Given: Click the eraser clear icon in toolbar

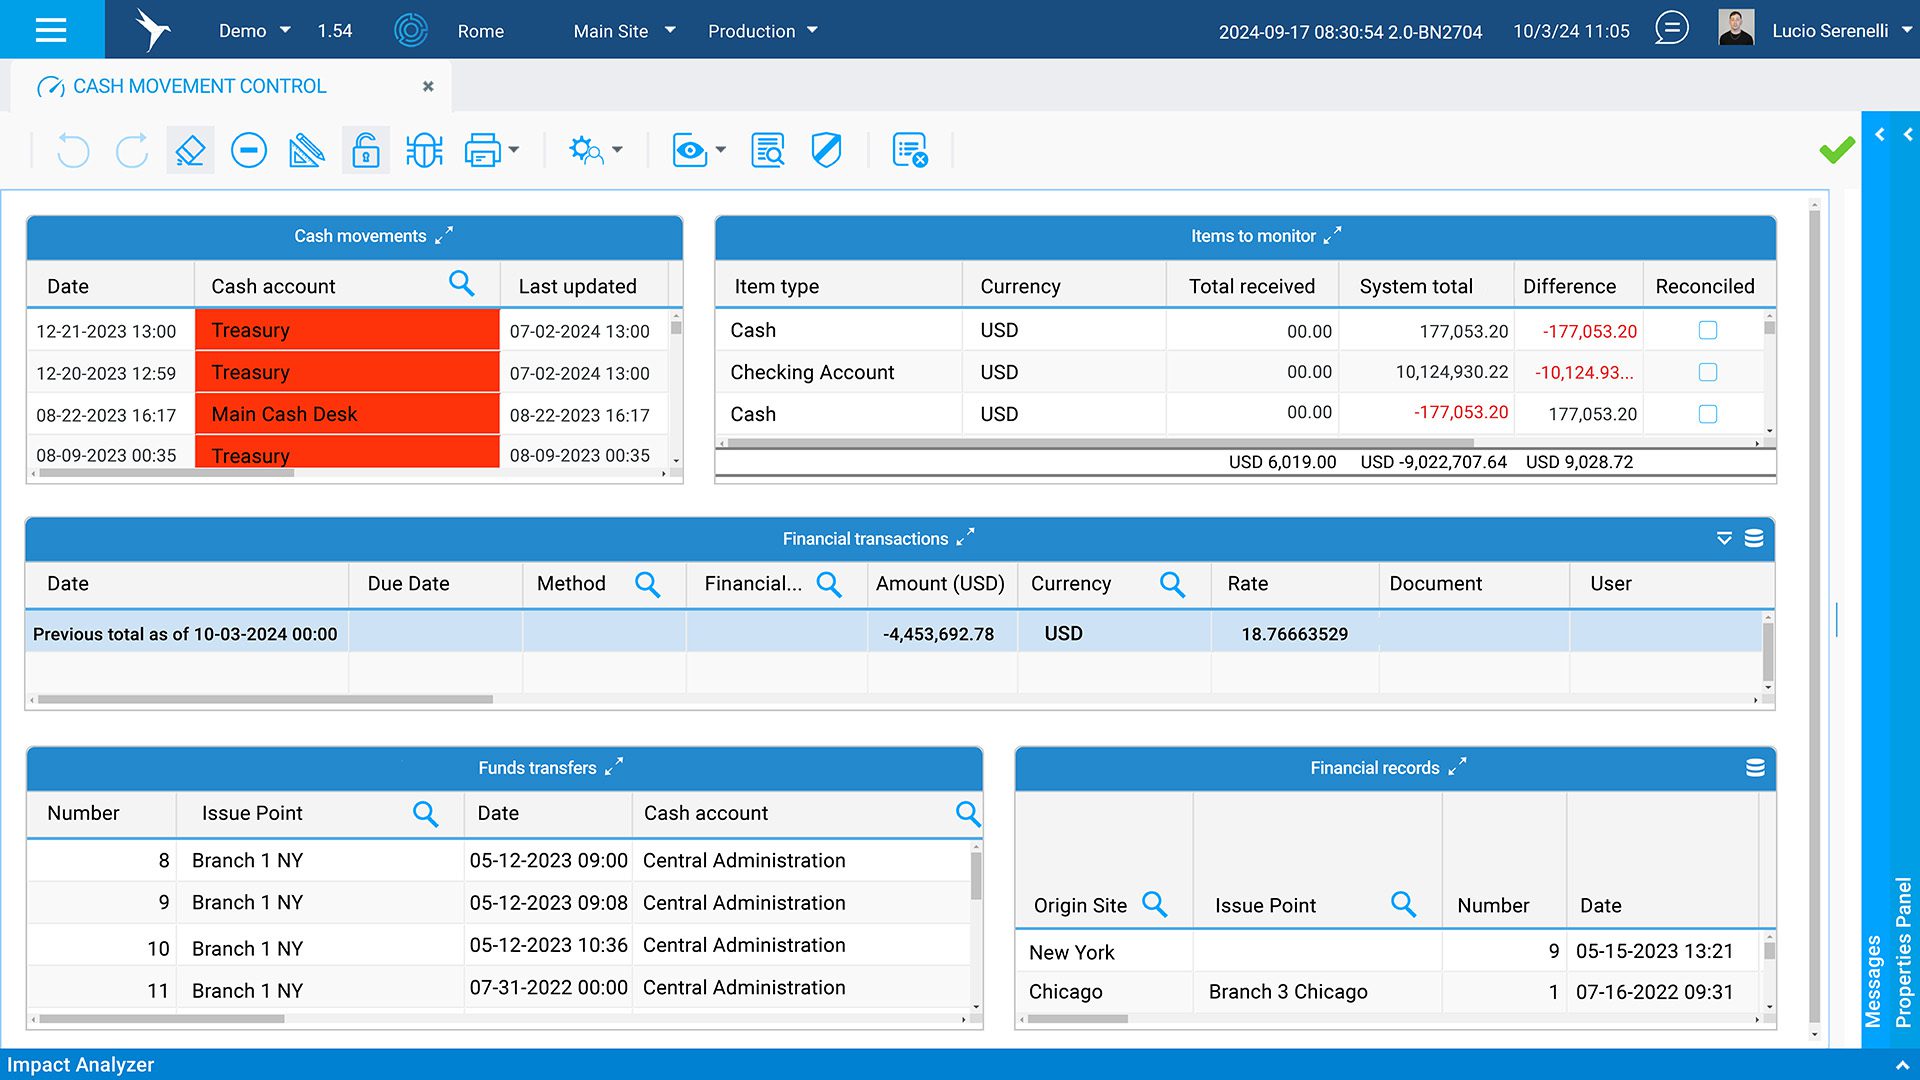Looking at the screenshot, I should tap(190, 151).
